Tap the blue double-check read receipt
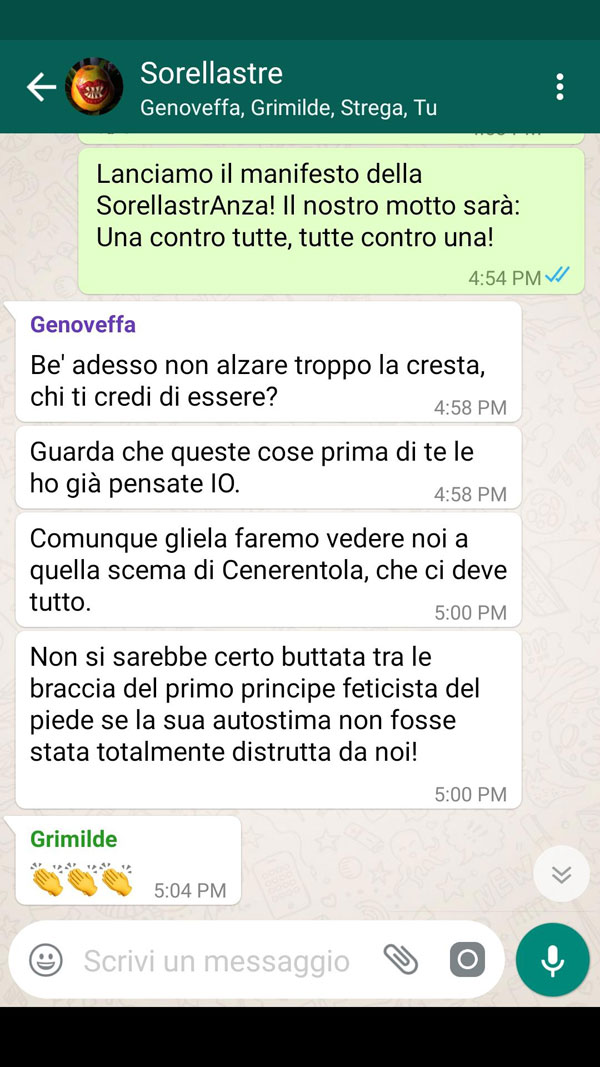The image size is (600, 1067). pyautogui.click(x=557, y=276)
